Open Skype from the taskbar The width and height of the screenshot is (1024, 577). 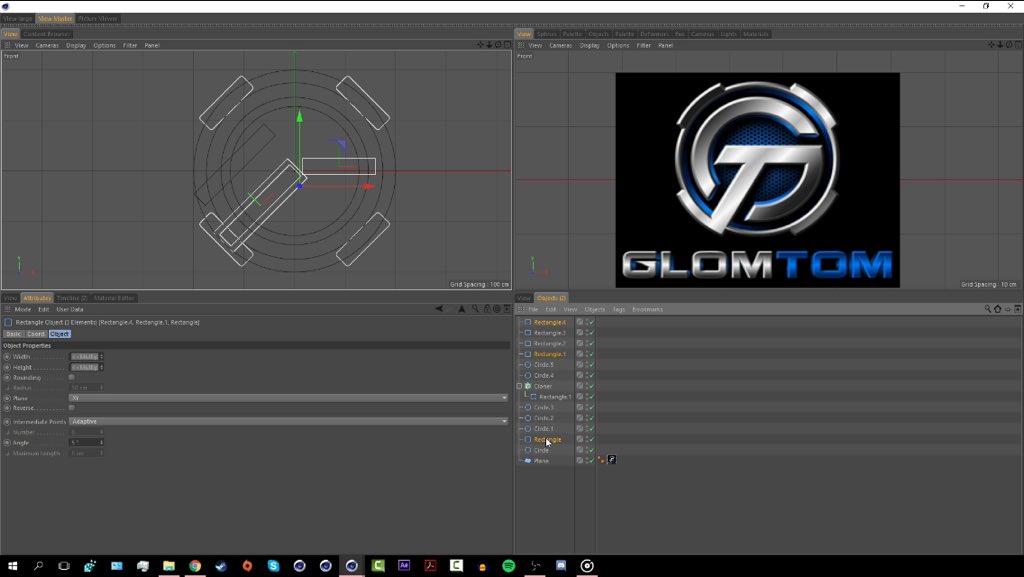(273, 566)
